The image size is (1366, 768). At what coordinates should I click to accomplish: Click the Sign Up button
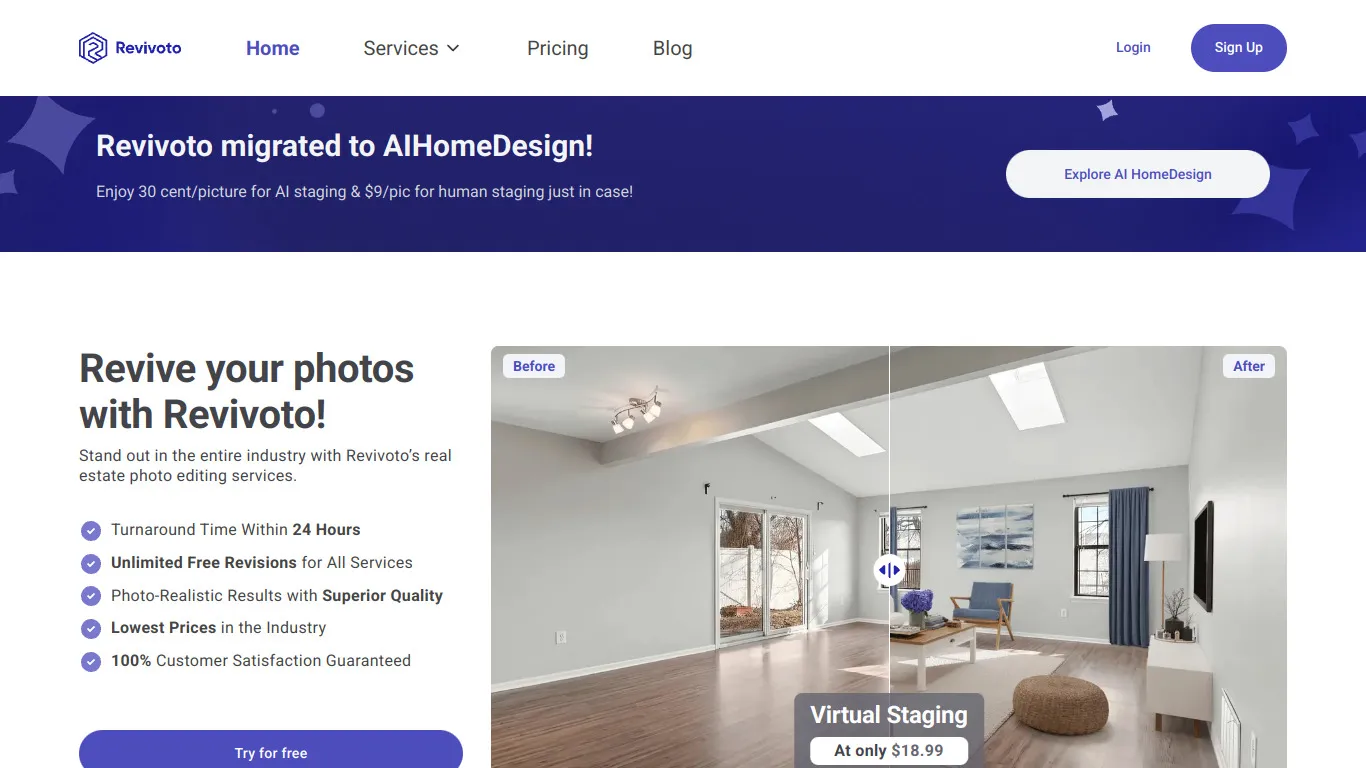point(1239,48)
